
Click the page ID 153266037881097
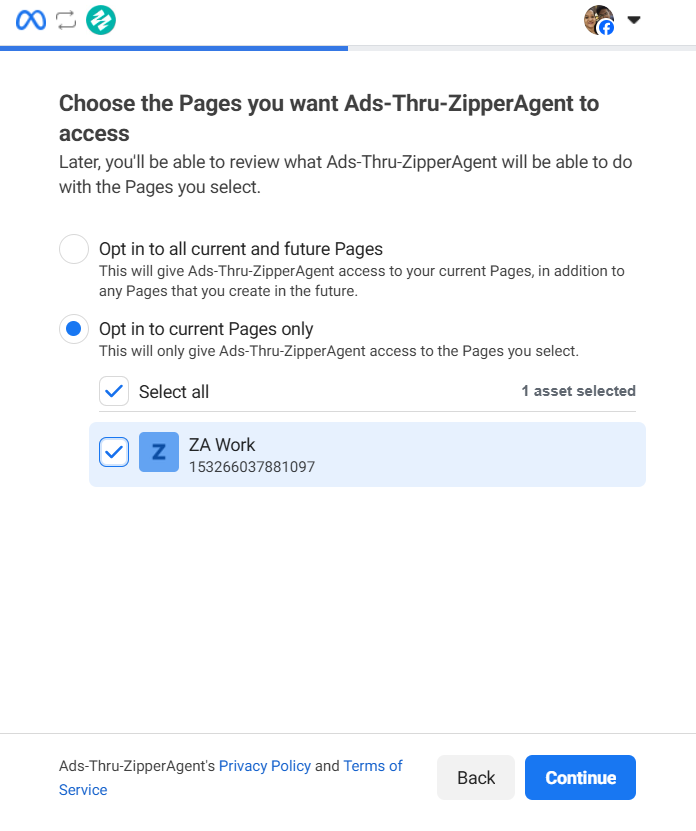252,466
